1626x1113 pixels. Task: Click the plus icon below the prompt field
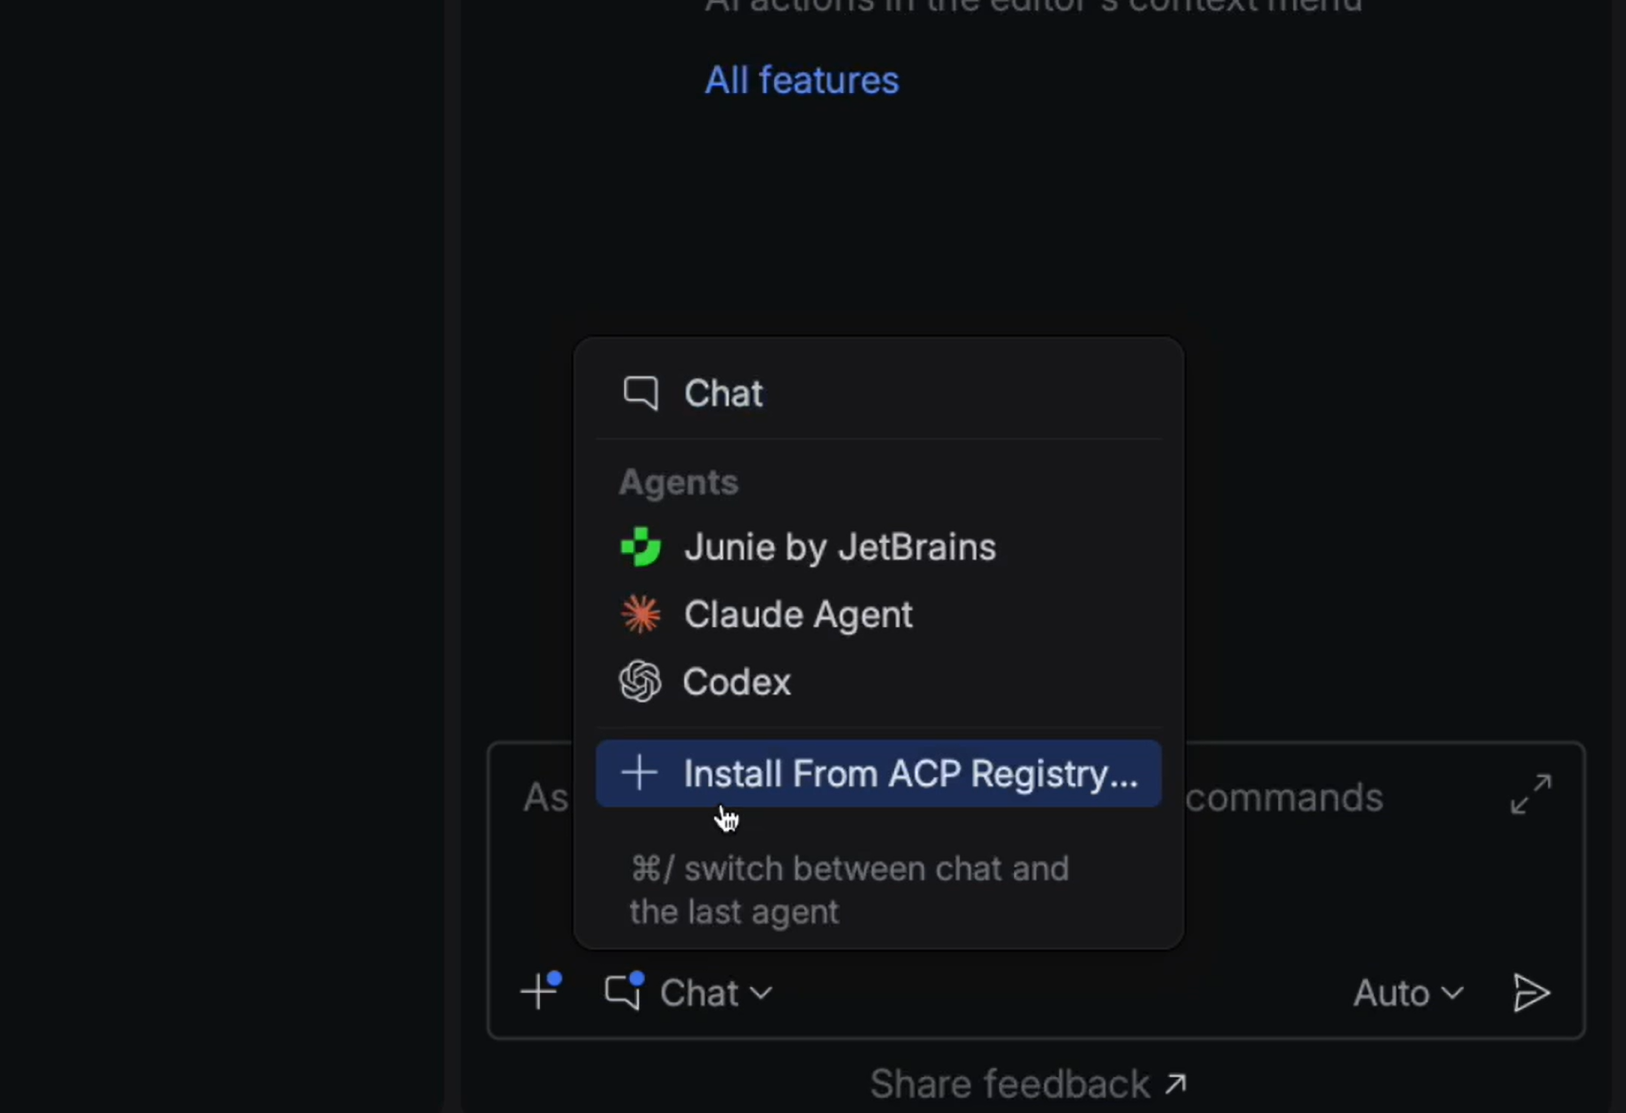tap(540, 992)
